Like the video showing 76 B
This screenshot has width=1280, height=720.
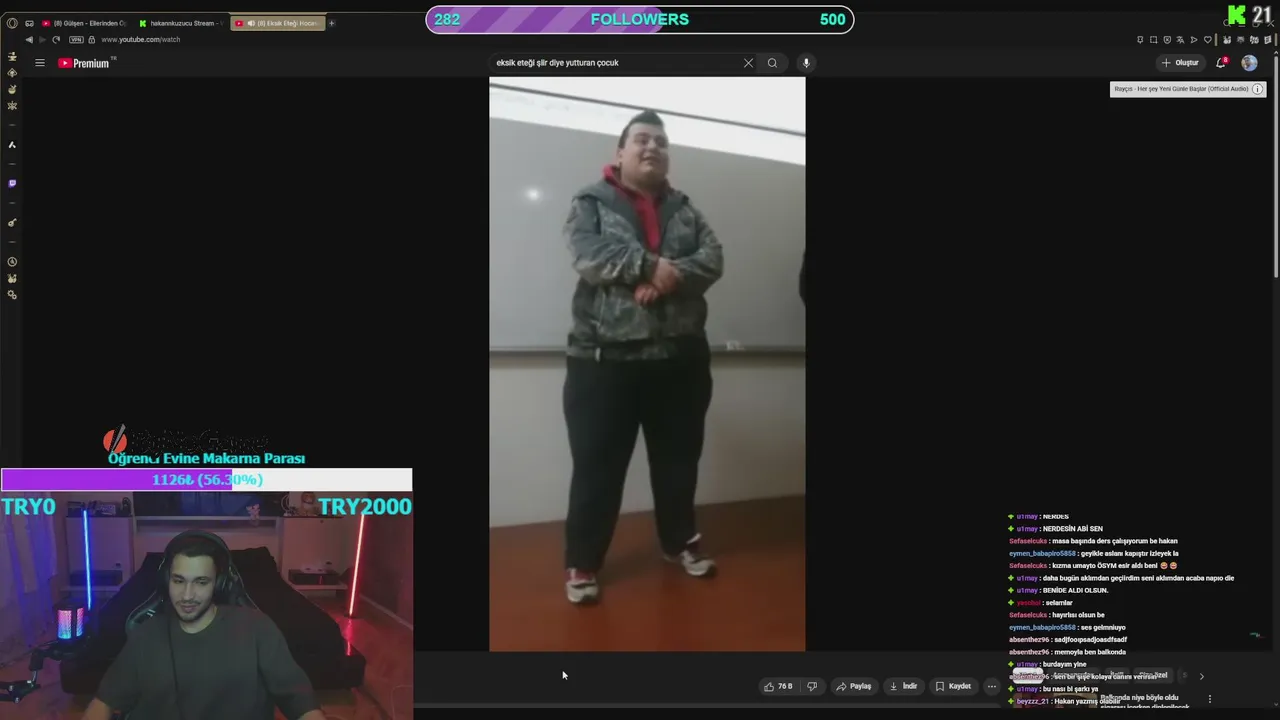coord(778,686)
